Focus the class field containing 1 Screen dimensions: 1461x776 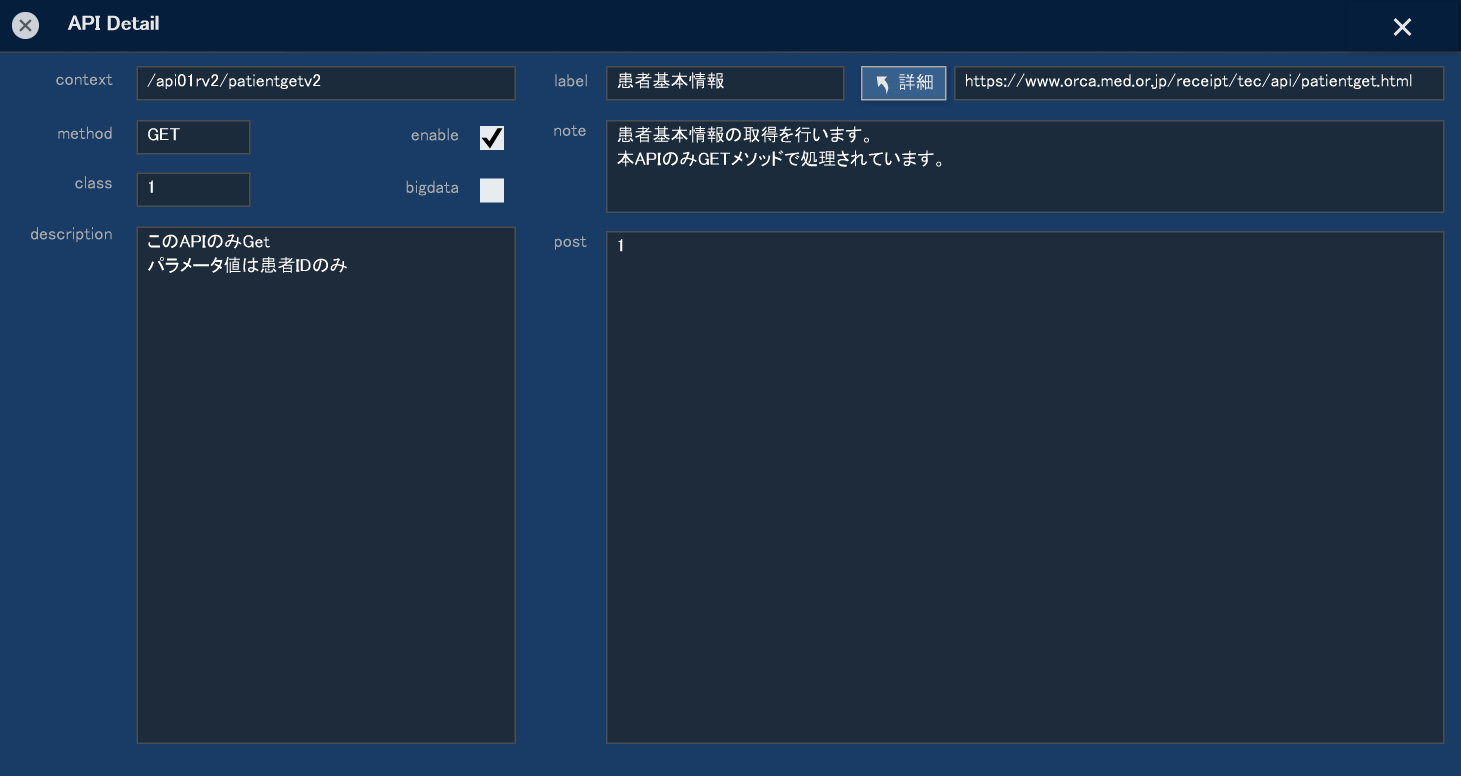click(193, 189)
